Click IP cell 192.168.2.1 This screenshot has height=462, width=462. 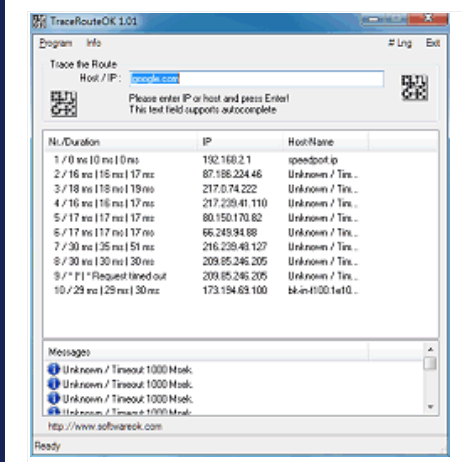click(227, 160)
